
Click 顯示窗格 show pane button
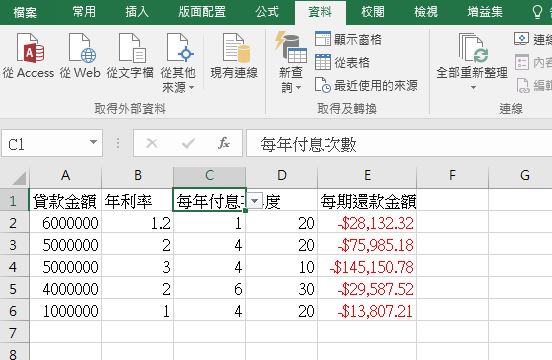(349, 39)
